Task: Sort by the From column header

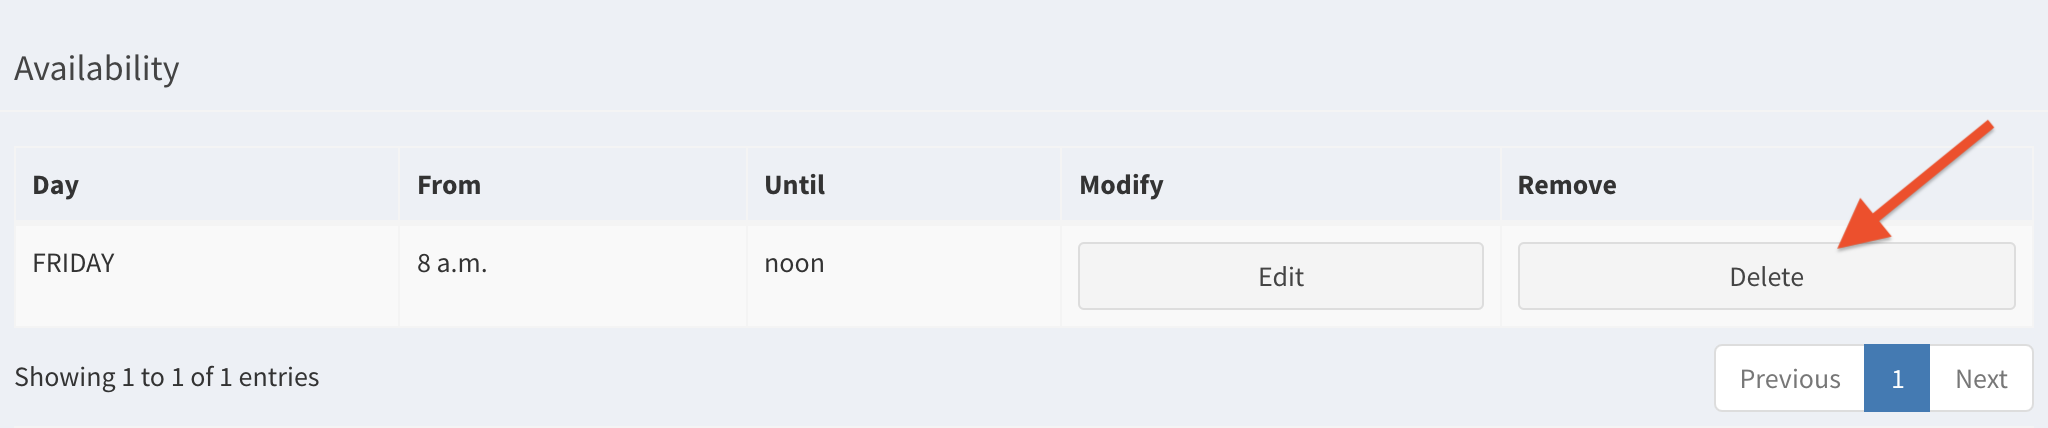Action: click(449, 185)
